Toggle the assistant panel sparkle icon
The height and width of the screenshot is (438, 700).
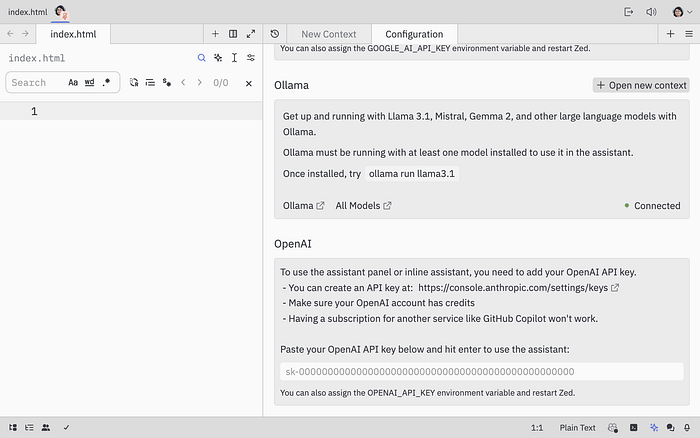(x=654, y=428)
